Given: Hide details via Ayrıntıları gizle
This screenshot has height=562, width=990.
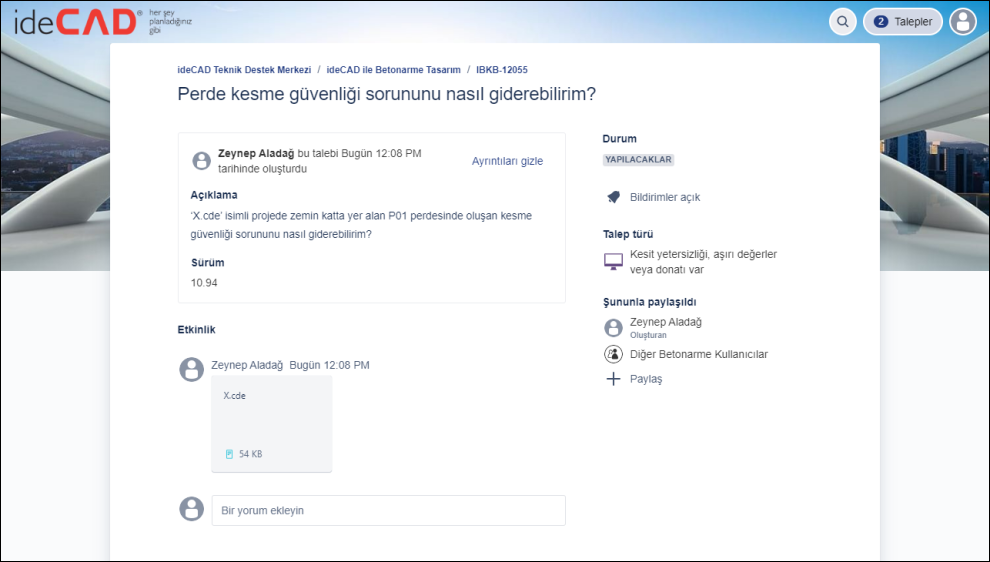Looking at the screenshot, I should click(507, 161).
